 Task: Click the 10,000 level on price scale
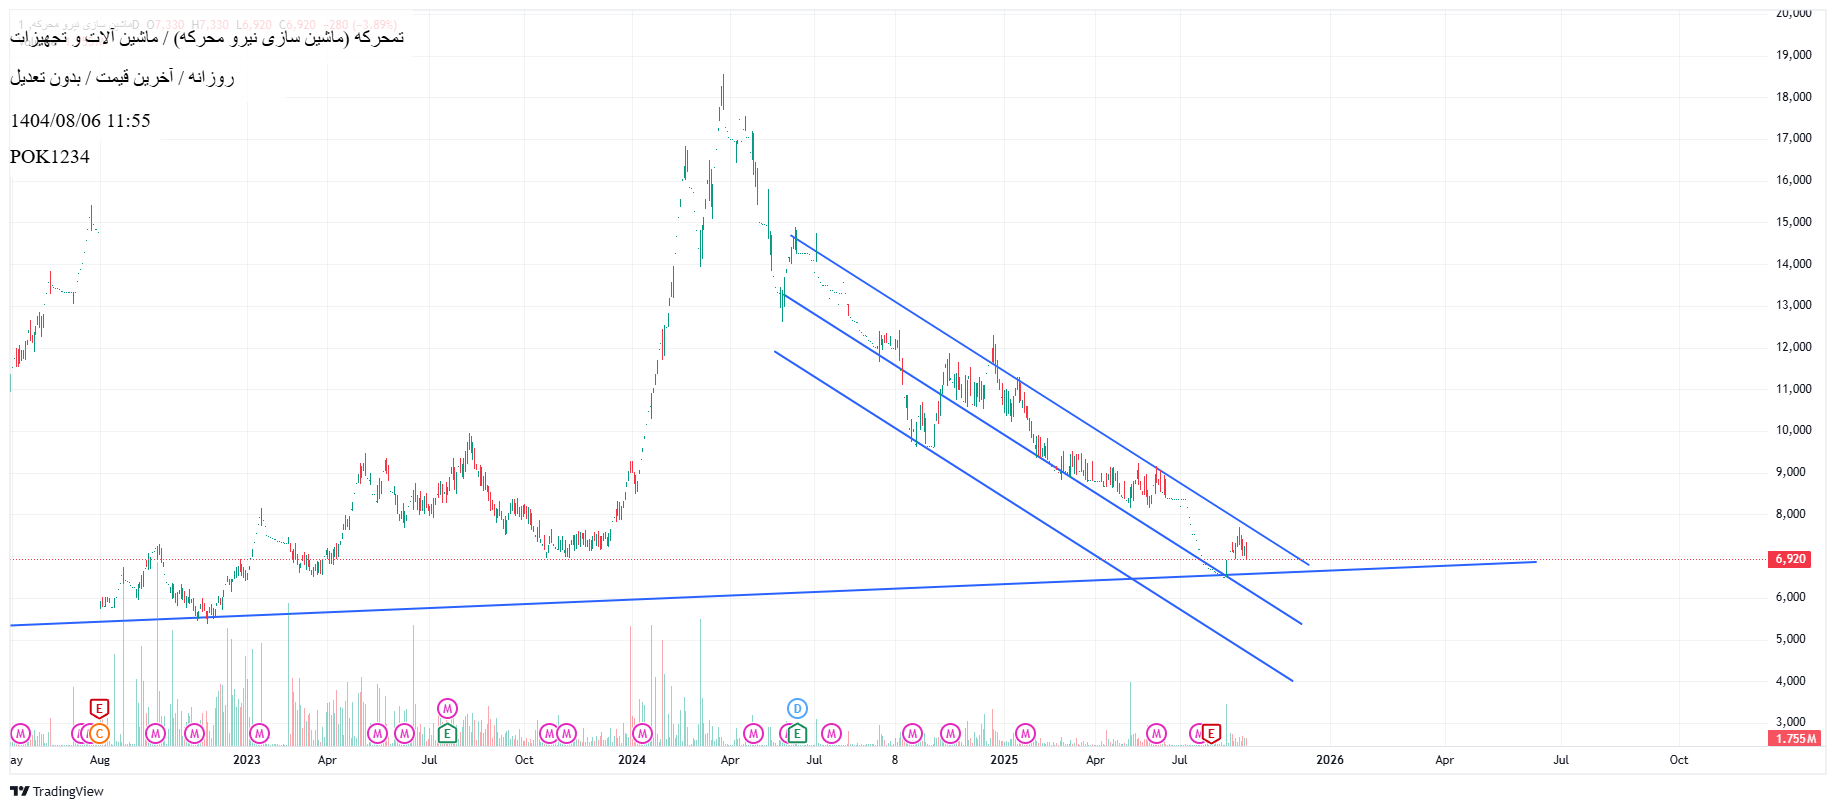(x=1793, y=430)
